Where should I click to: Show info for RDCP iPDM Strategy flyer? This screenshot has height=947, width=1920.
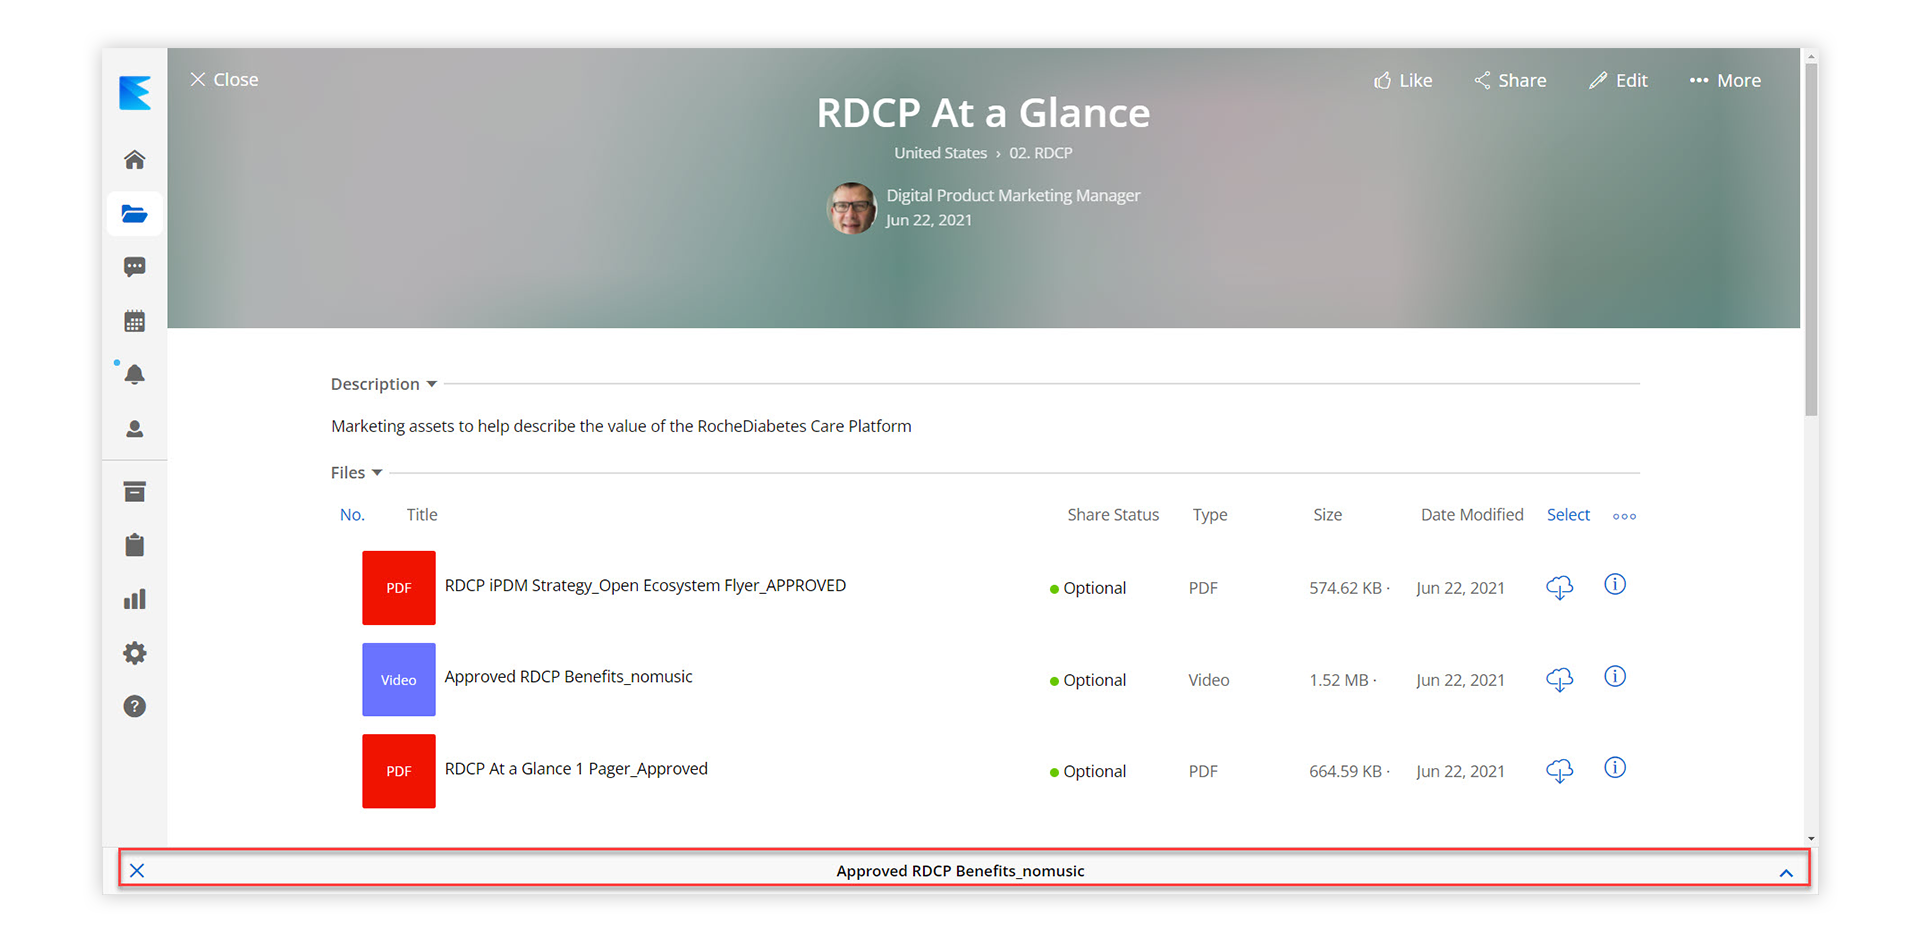click(1615, 584)
